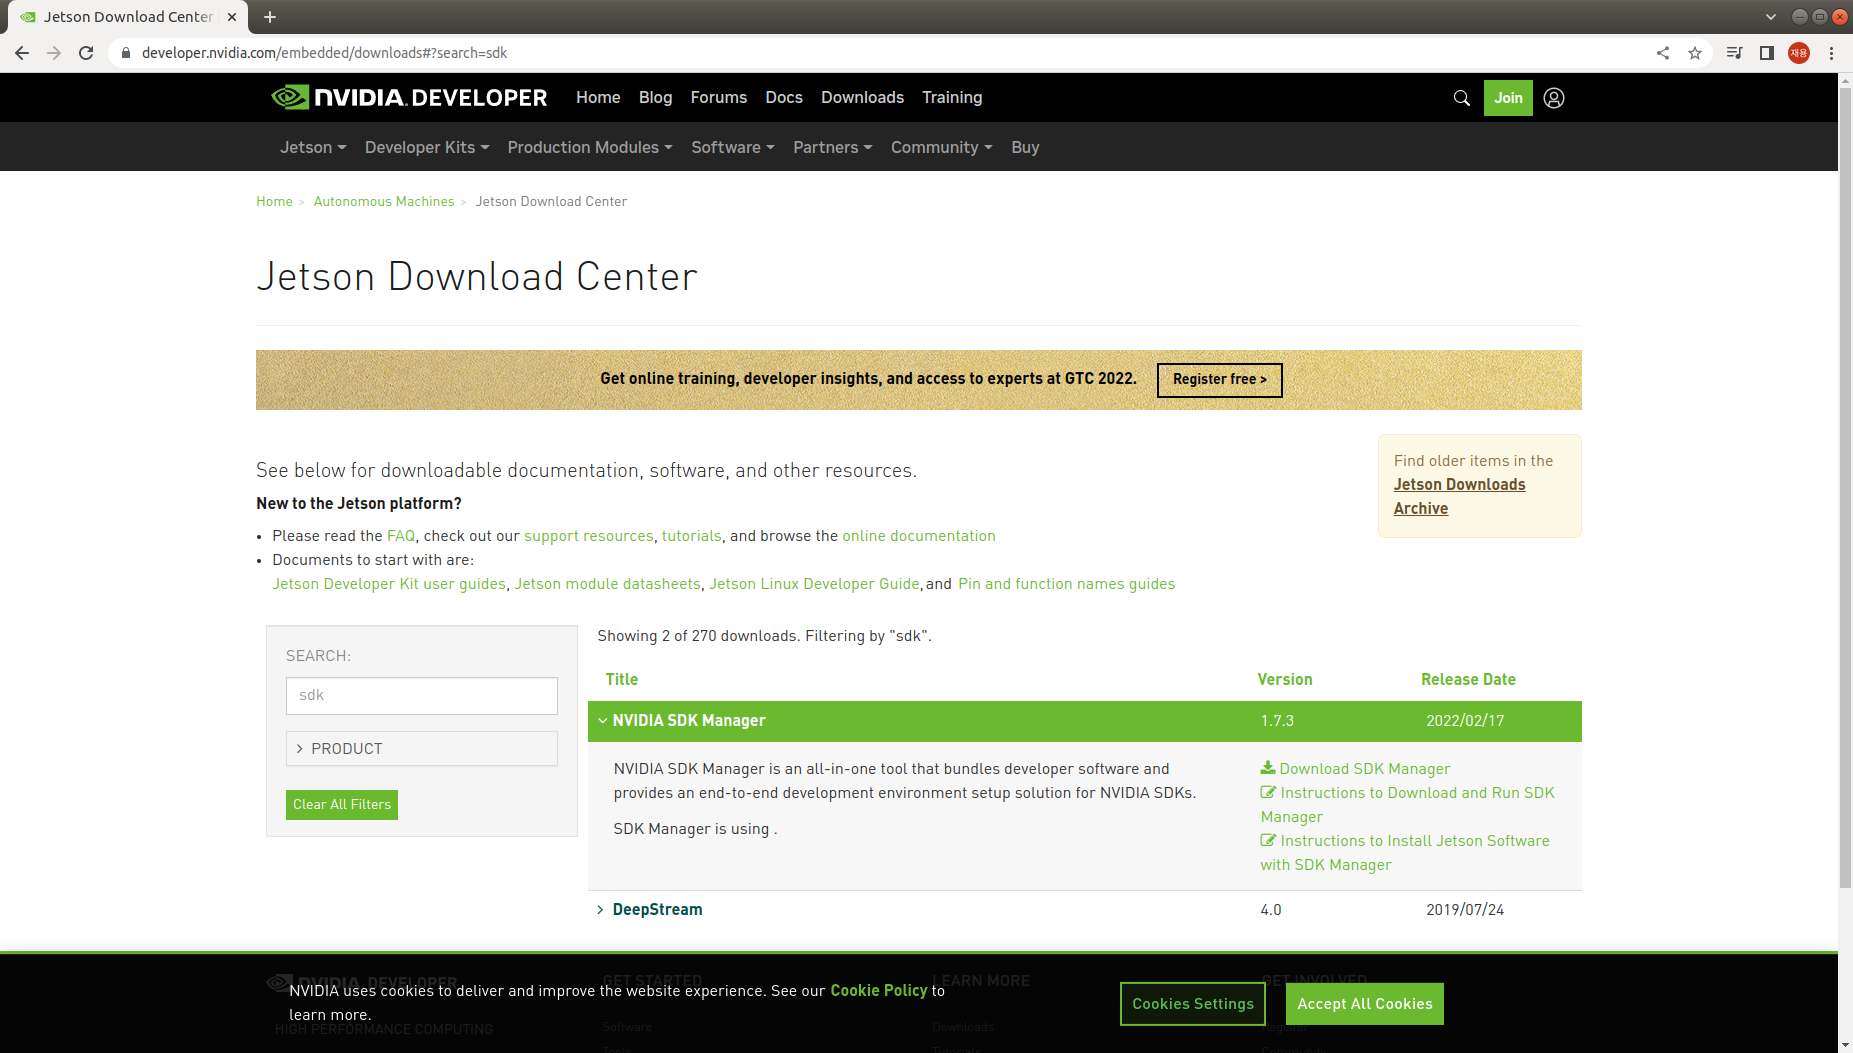Open the Forums nav item
1853x1053 pixels.
(718, 97)
